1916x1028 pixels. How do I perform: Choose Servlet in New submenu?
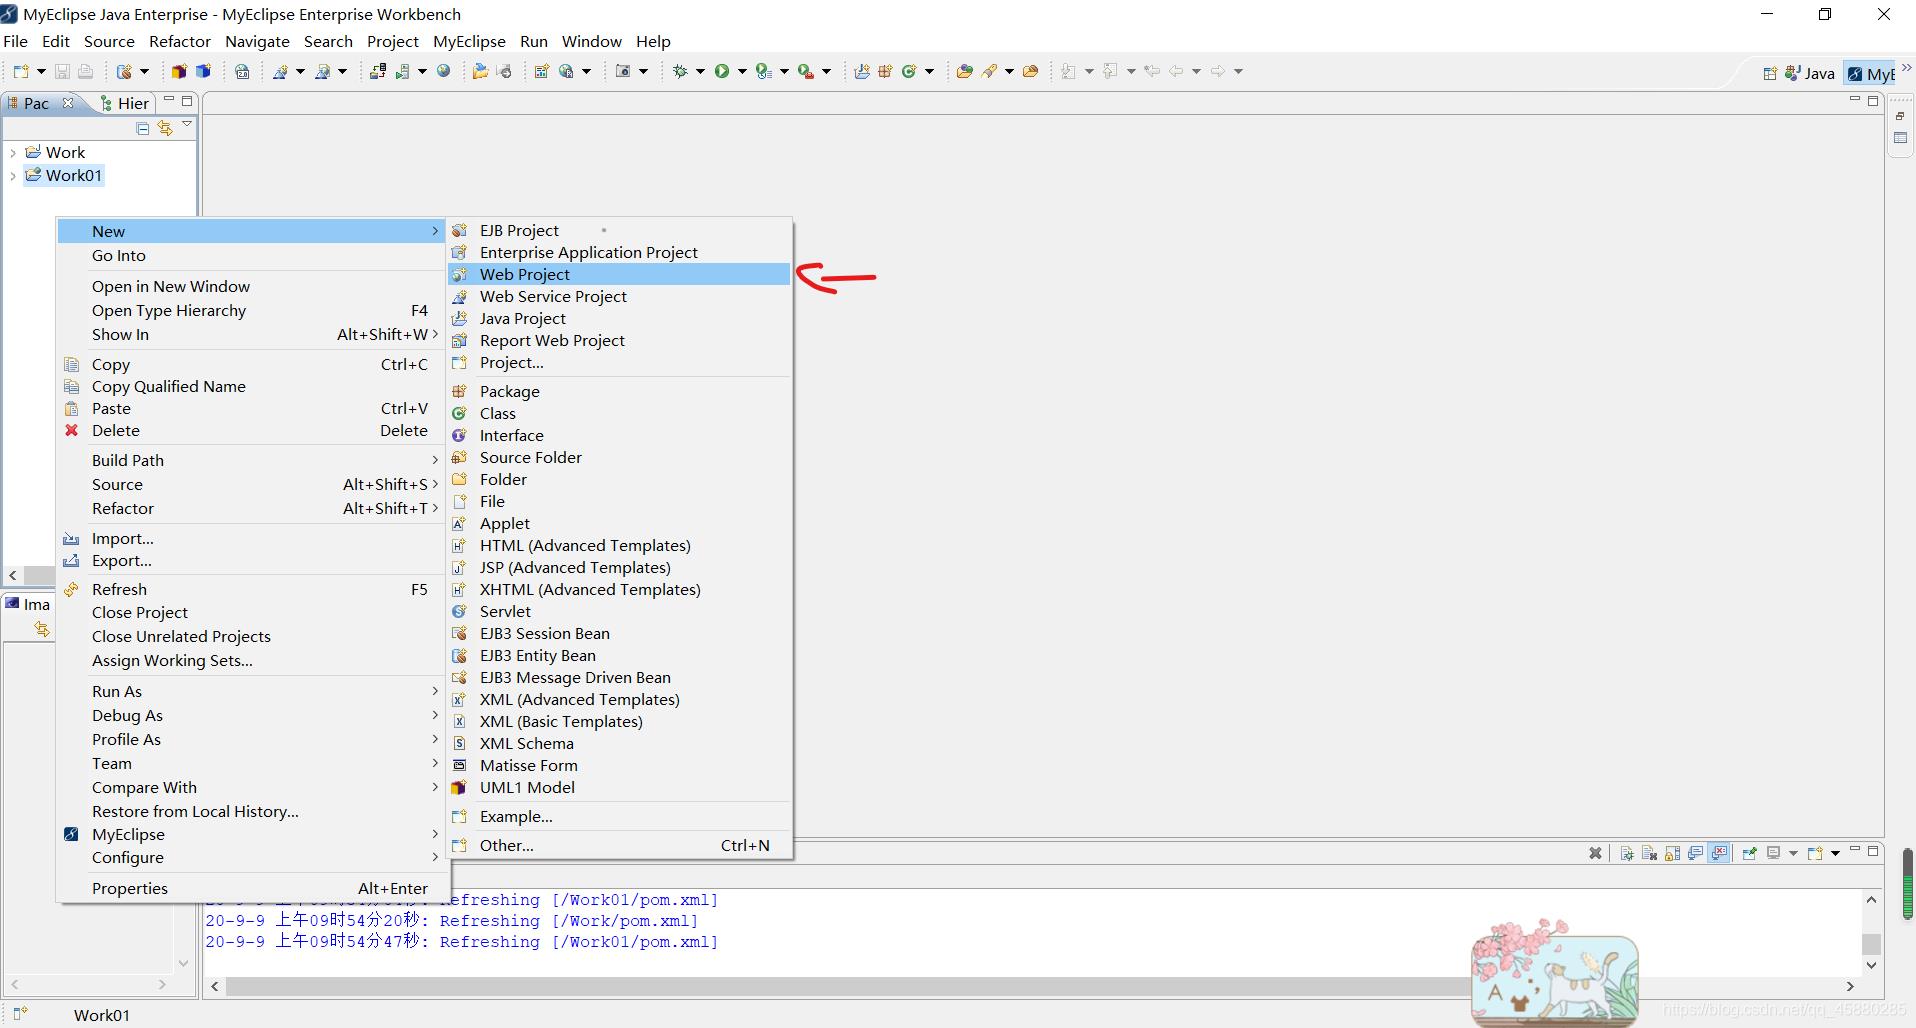click(619, 611)
